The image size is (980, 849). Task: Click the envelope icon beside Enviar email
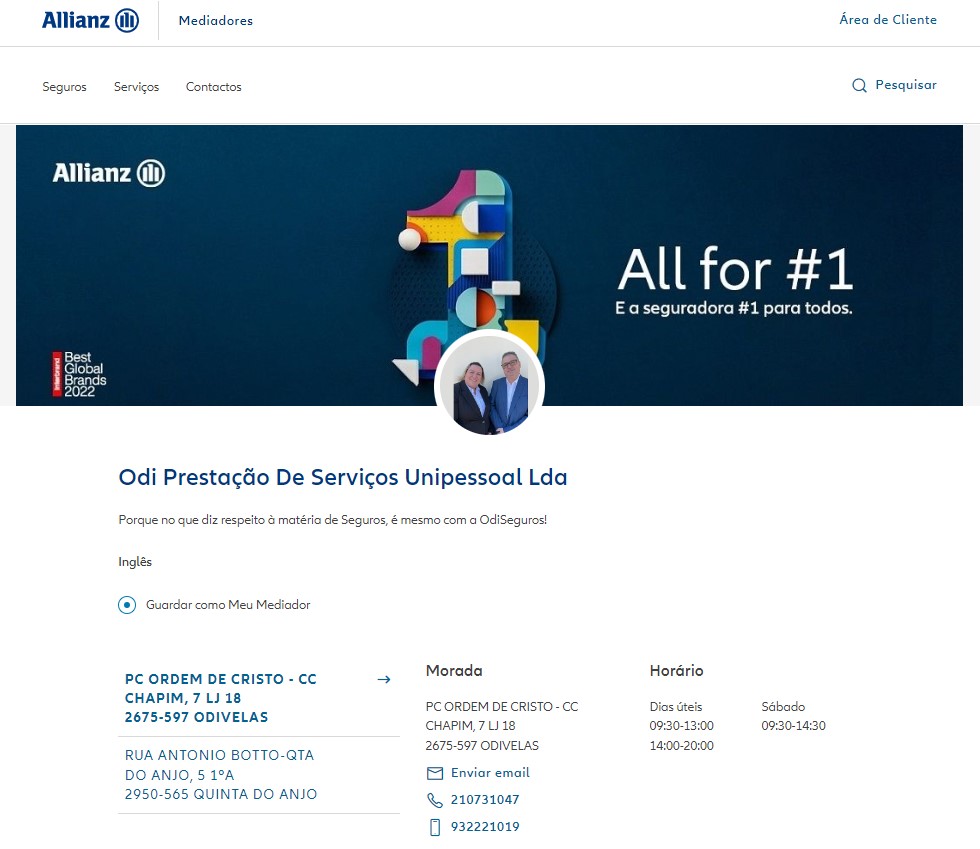434,773
